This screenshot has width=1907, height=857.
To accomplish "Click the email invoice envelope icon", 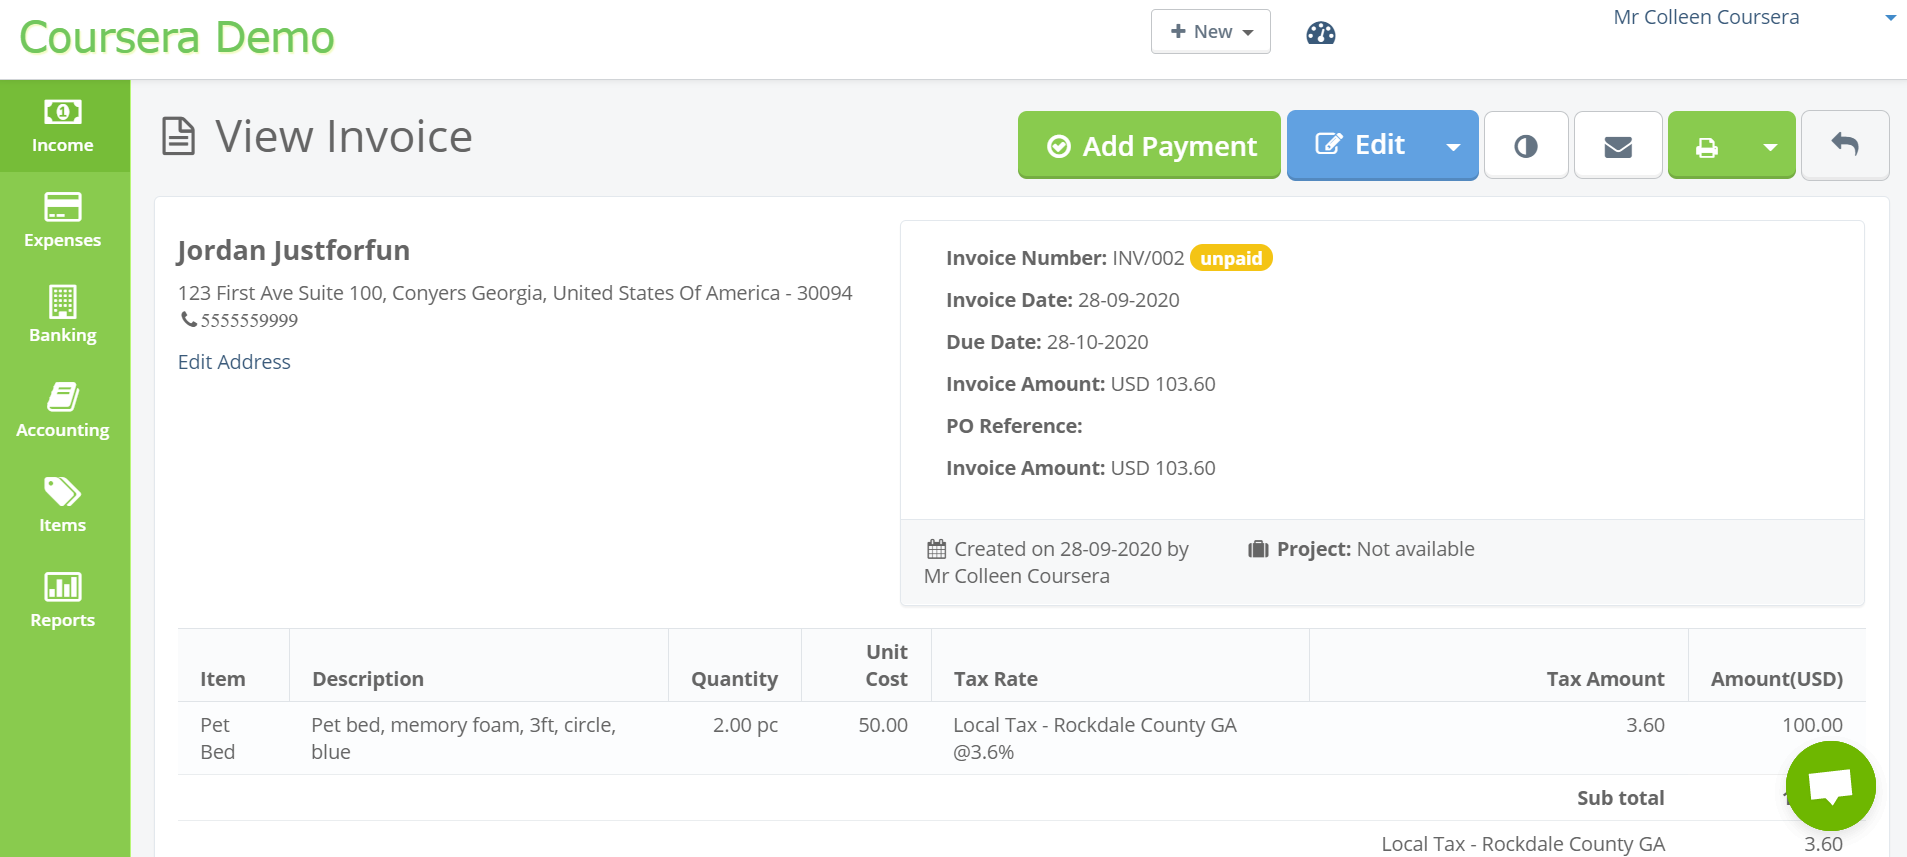I will pos(1618,147).
